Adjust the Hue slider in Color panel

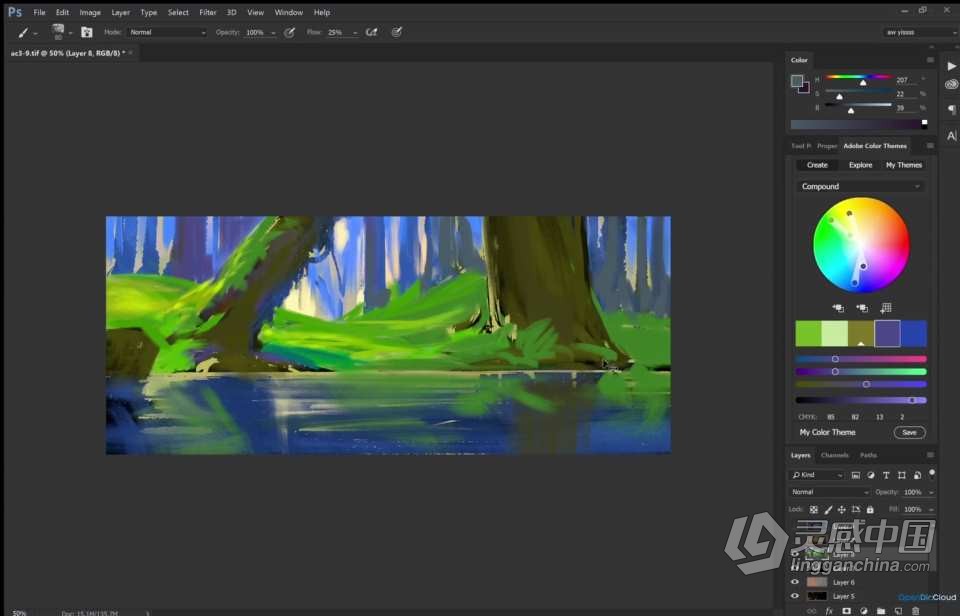click(858, 78)
